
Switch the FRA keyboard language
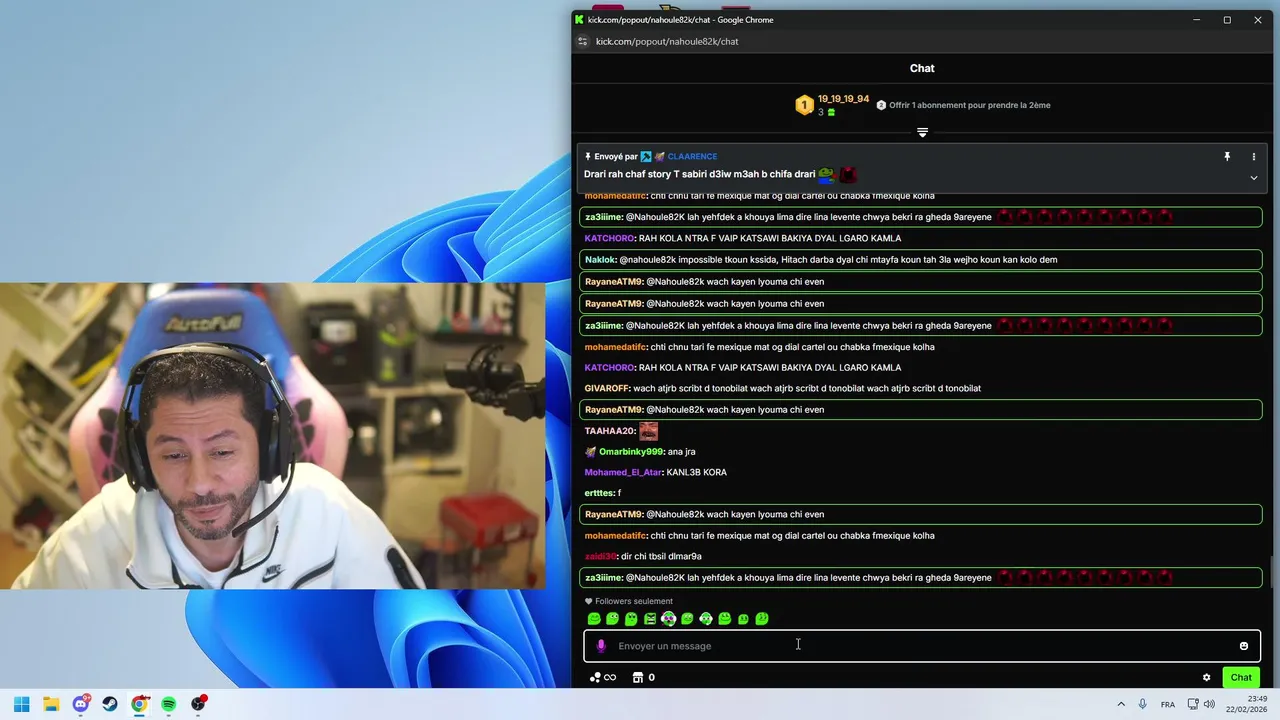coord(1168,704)
